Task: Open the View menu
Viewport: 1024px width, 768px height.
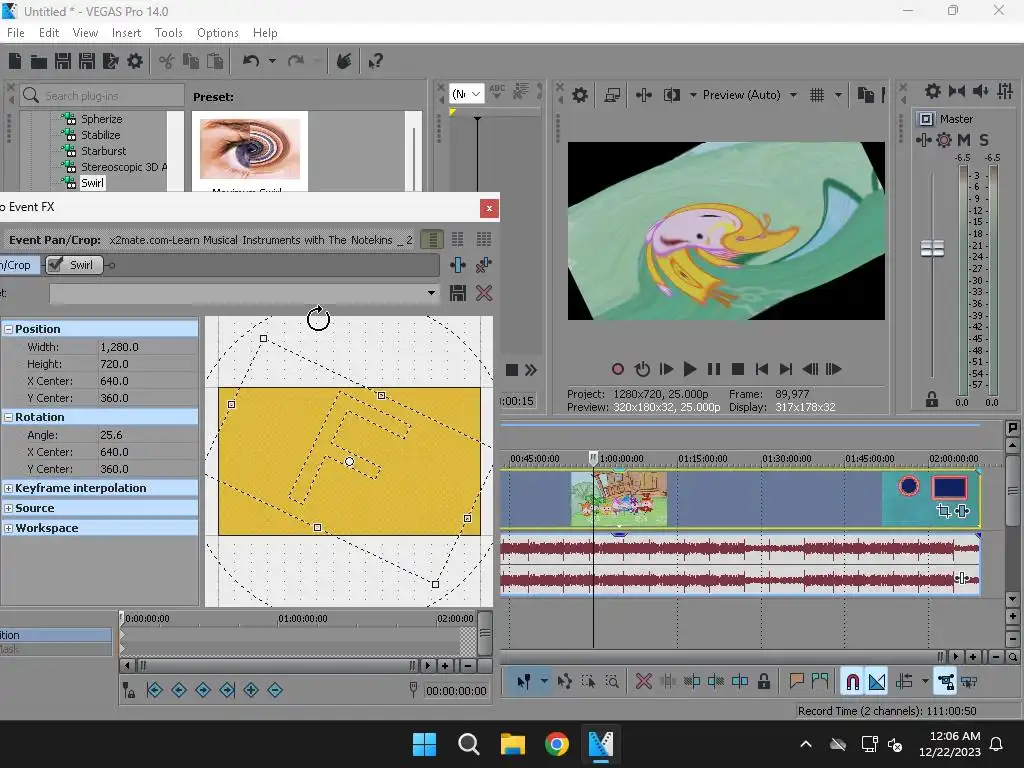Action: [x=85, y=33]
